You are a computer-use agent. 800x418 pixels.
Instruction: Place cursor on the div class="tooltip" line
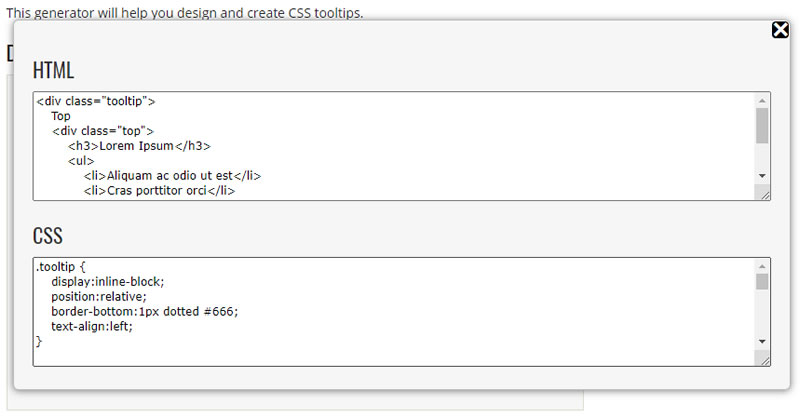coord(96,101)
